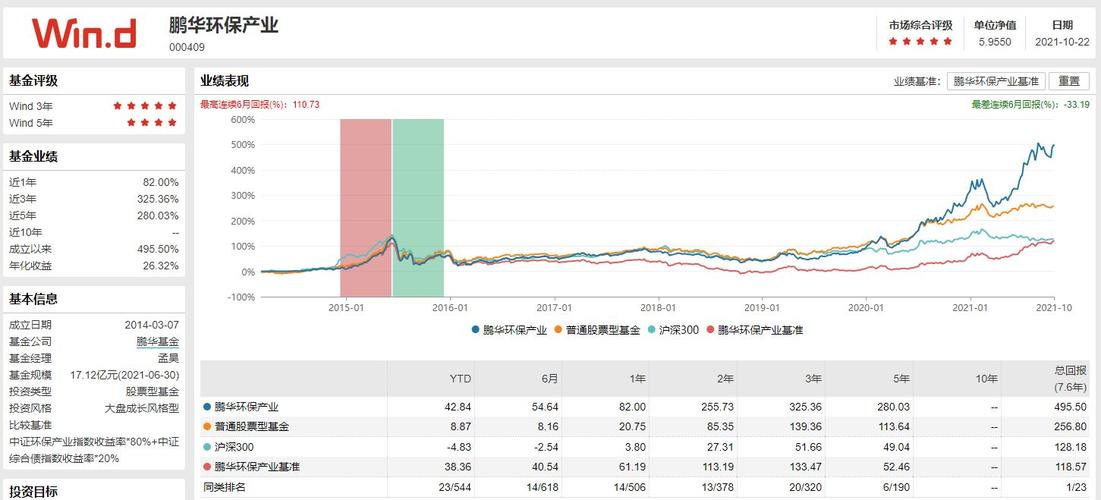The image size is (1101, 500).
Task: Click the 成立以来 return 495.50%
Action: pos(158,249)
